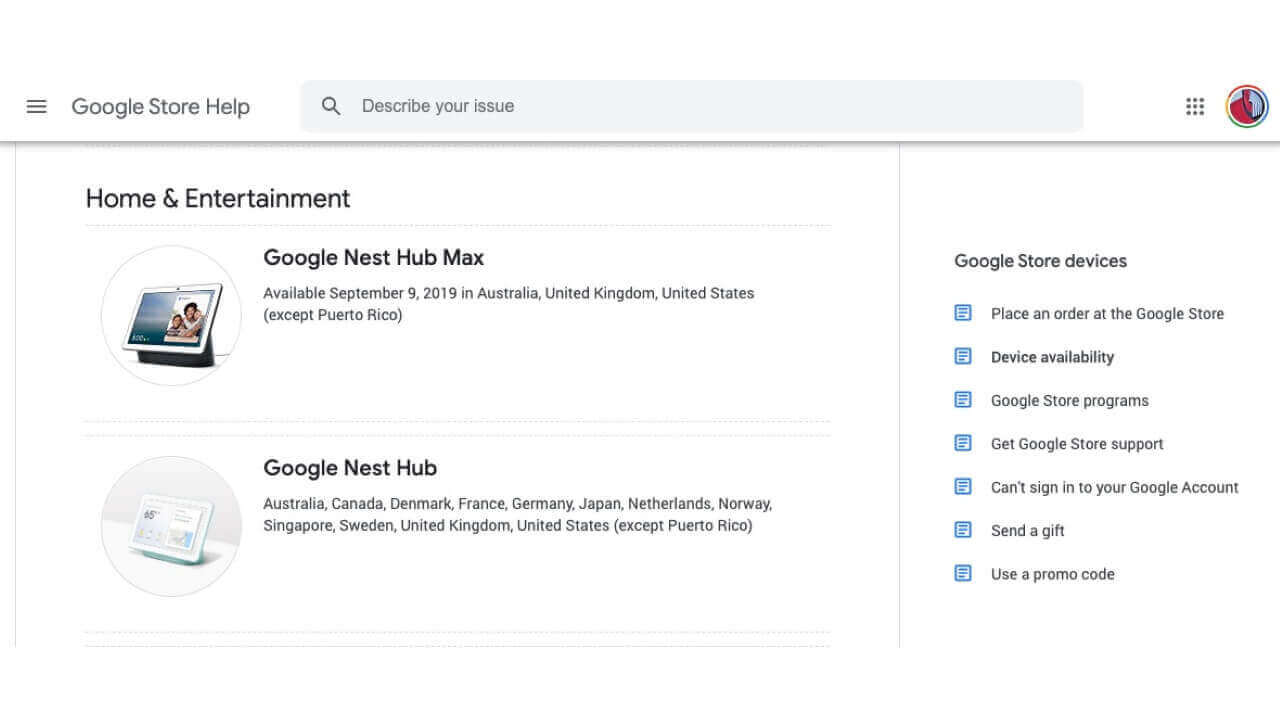Open the Google apps grid
This screenshot has height=720, width=1280.
point(1195,106)
